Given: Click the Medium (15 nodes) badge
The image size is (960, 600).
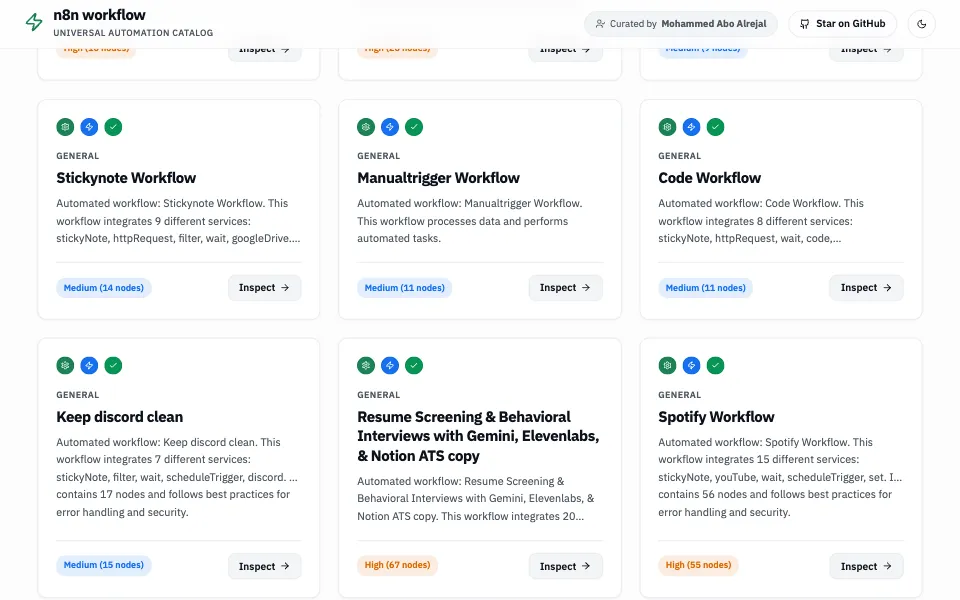Looking at the screenshot, I should [x=103, y=565].
